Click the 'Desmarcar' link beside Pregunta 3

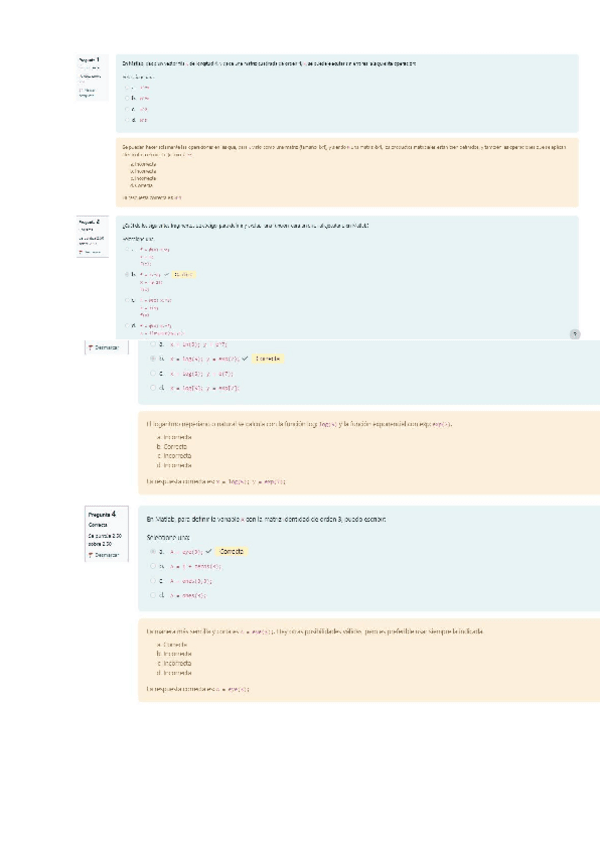coord(108,346)
